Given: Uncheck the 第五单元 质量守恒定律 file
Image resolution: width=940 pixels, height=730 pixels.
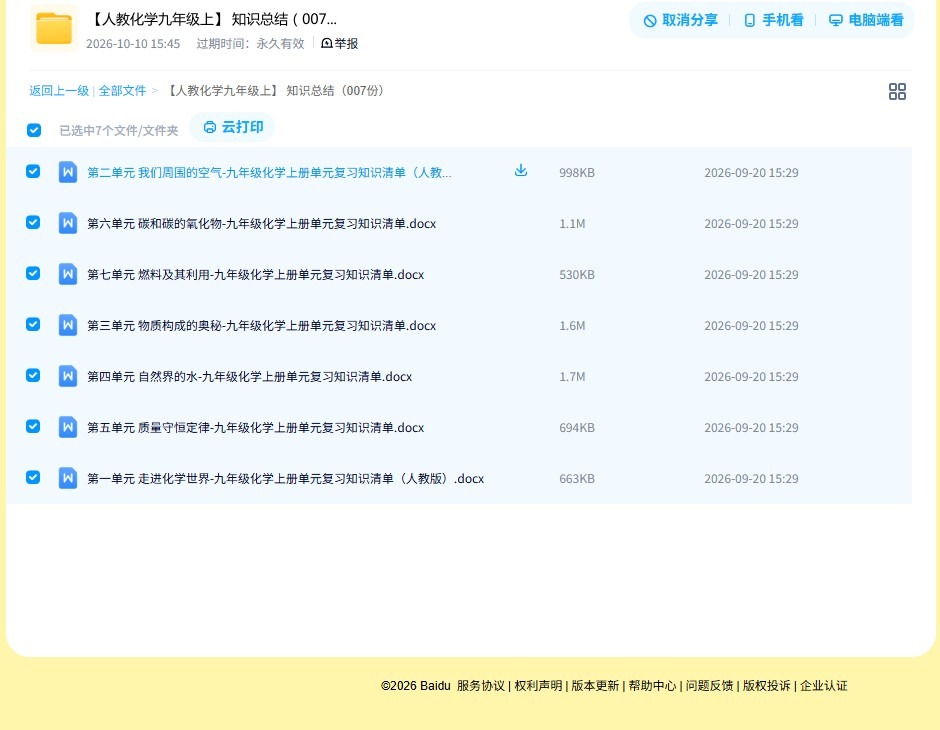Looking at the screenshot, I should point(33,426).
